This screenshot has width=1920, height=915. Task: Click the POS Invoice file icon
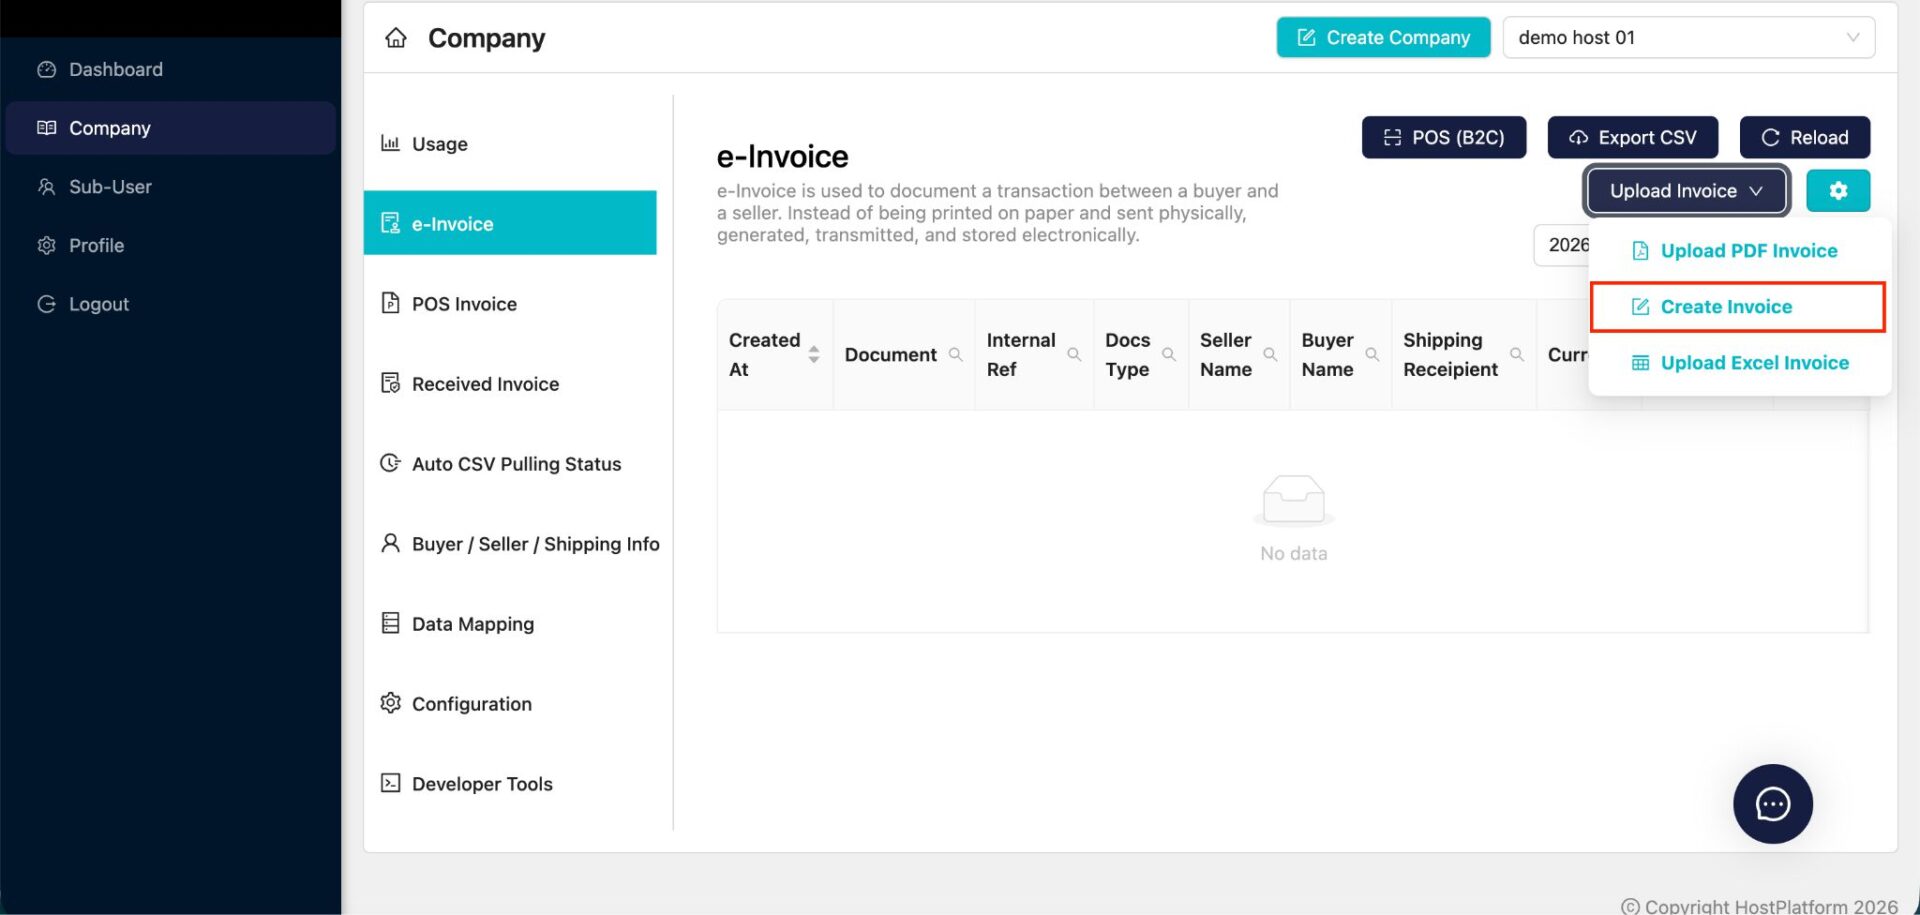390,303
